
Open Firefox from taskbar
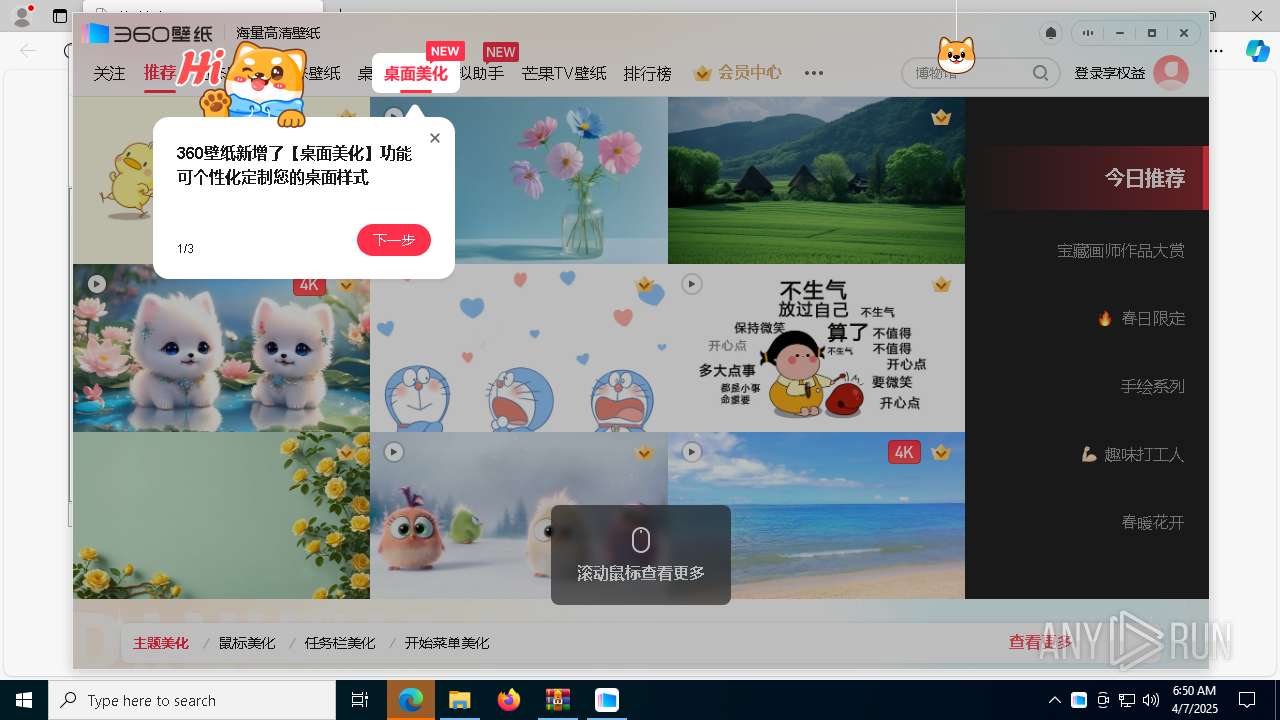click(x=509, y=700)
